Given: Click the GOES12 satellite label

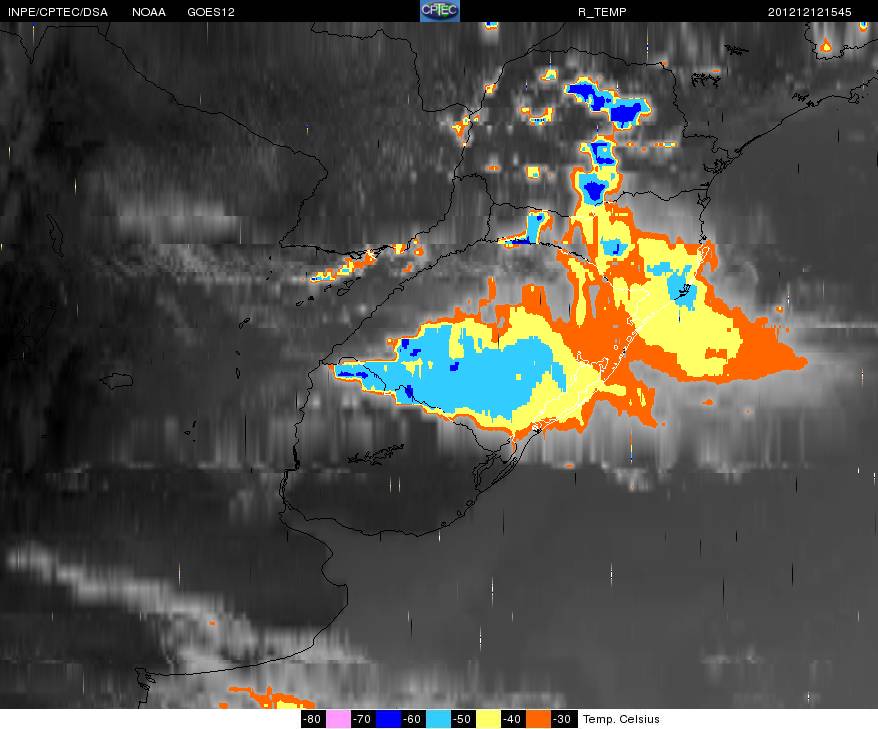Looking at the screenshot, I should pyautogui.click(x=211, y=12).
